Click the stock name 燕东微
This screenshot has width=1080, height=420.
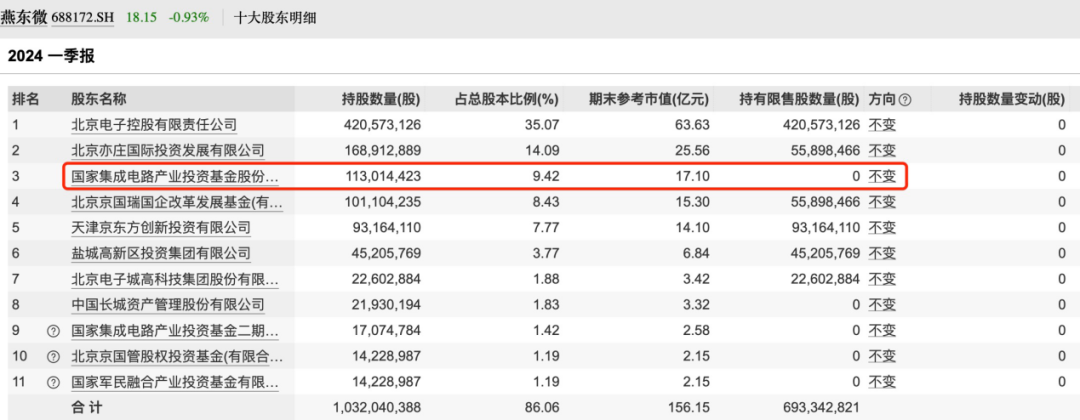coord(23,17)
